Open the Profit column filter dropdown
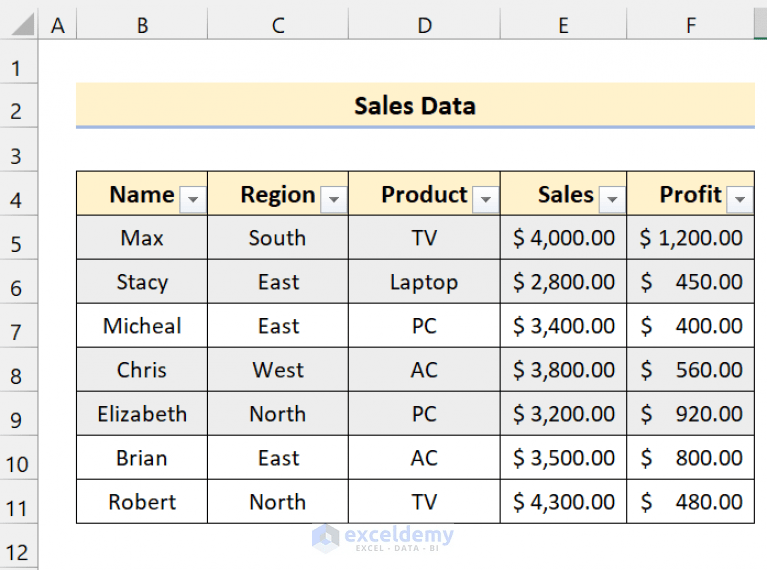 (x=740, y=199)
